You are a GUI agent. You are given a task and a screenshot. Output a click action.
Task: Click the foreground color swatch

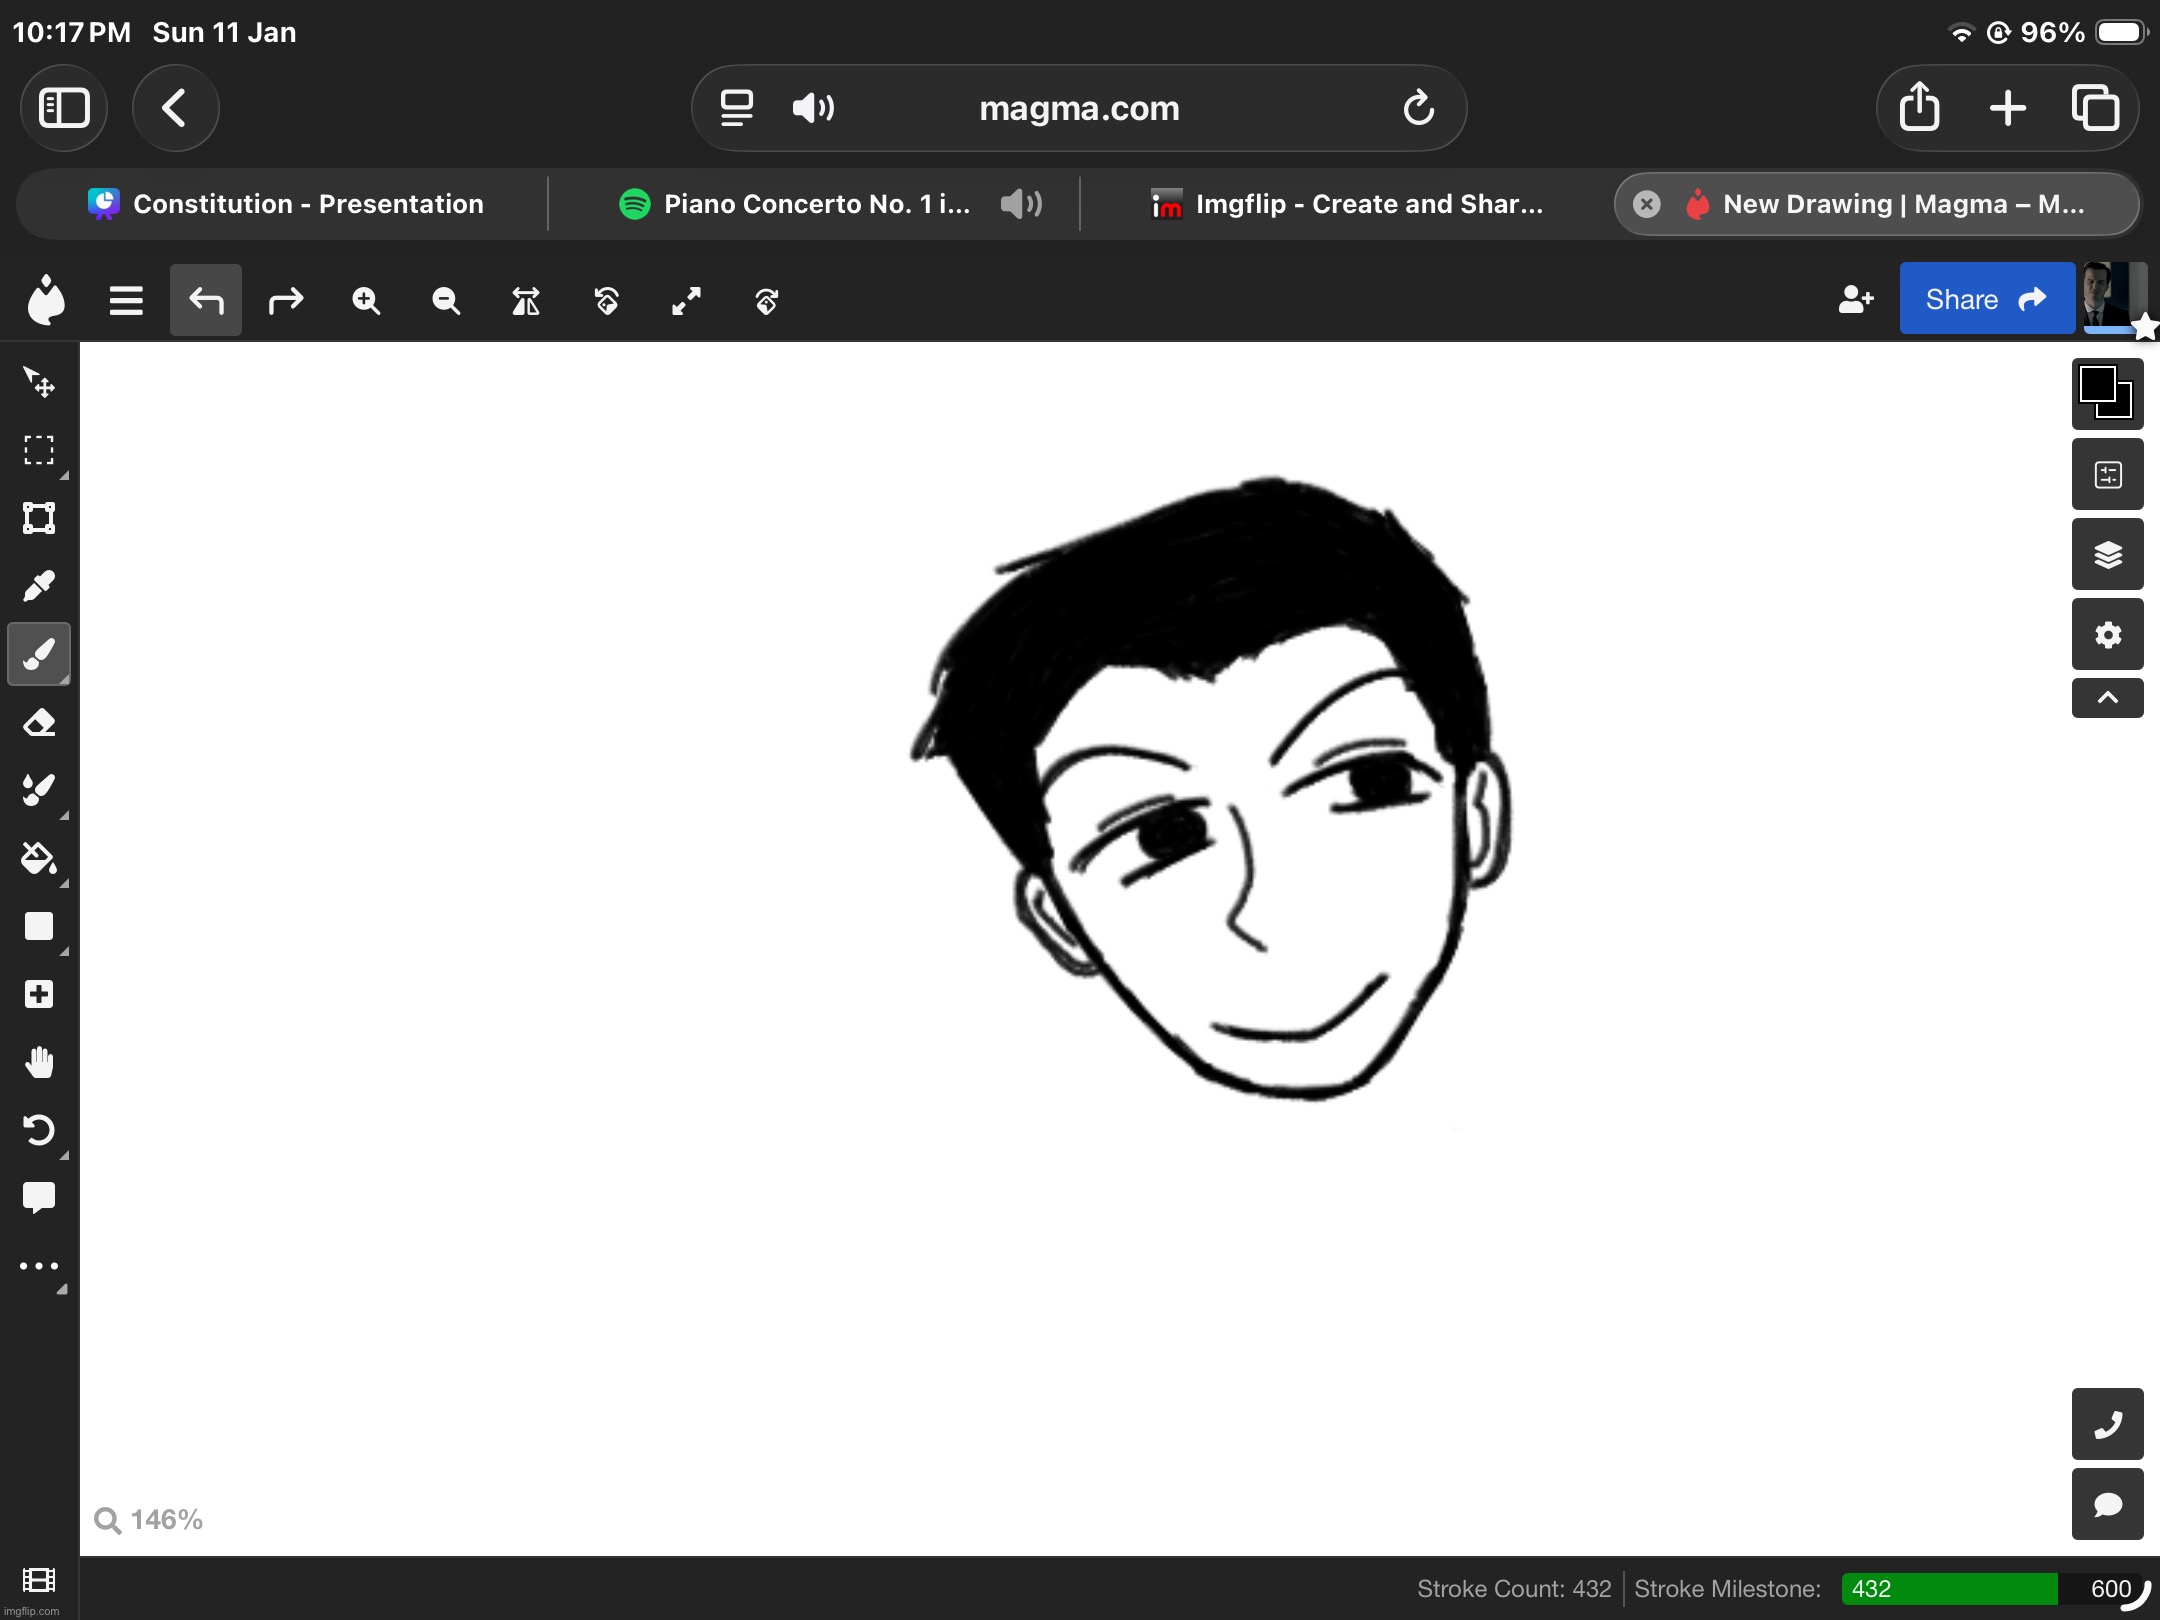[x=2100, y=385]
